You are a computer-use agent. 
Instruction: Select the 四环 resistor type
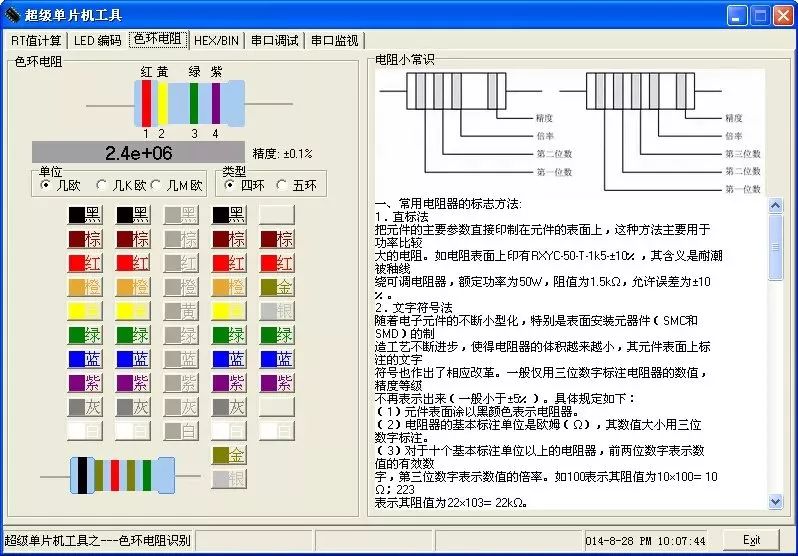[244, 185]
